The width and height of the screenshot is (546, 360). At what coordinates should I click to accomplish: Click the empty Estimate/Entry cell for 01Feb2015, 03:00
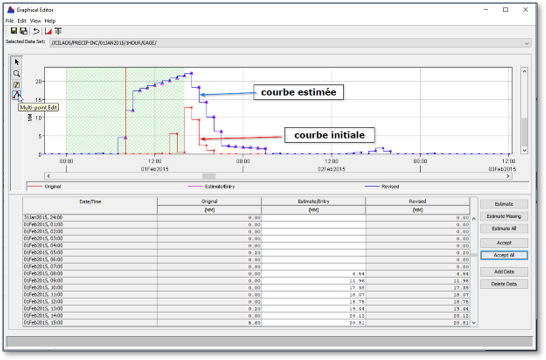tap(313, 238)
